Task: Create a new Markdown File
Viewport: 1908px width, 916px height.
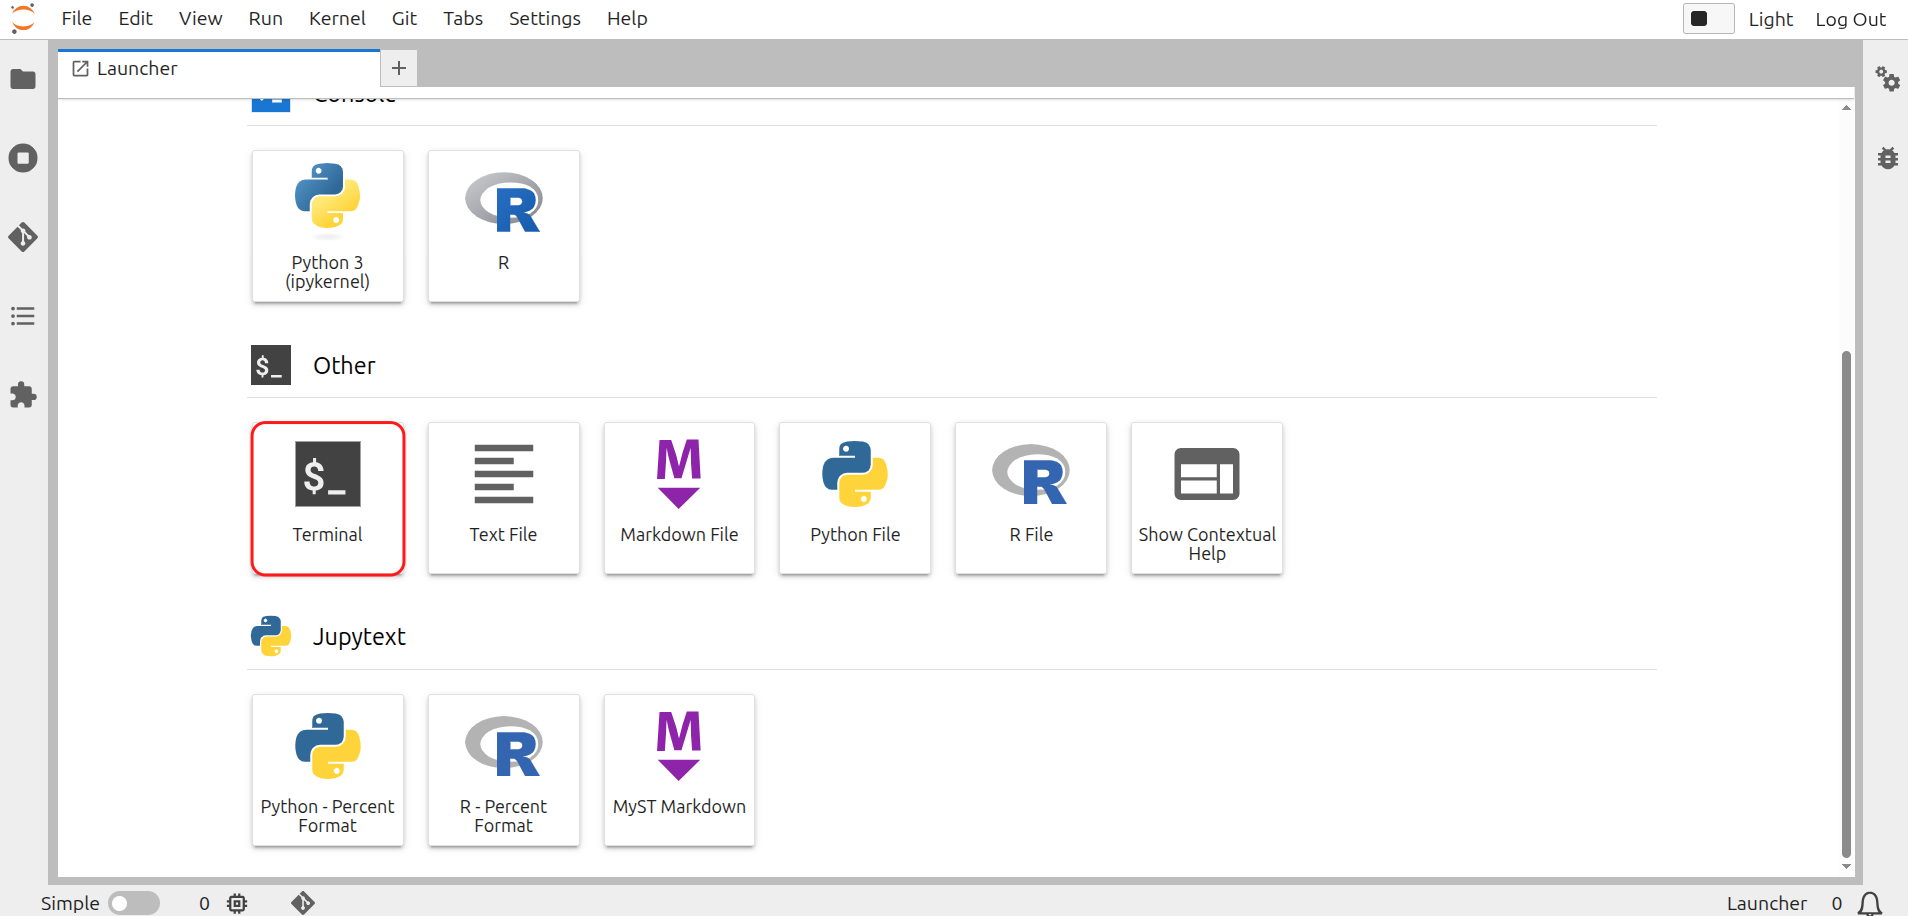Action: click(x=679, y=498)
